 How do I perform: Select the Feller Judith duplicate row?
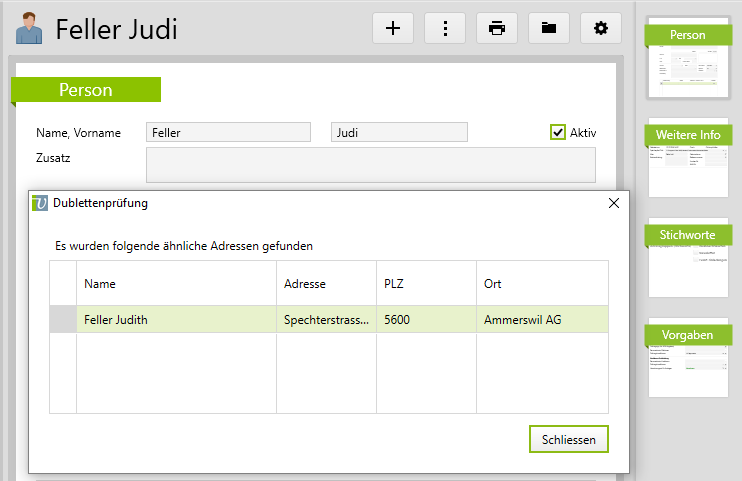(175, 320)
